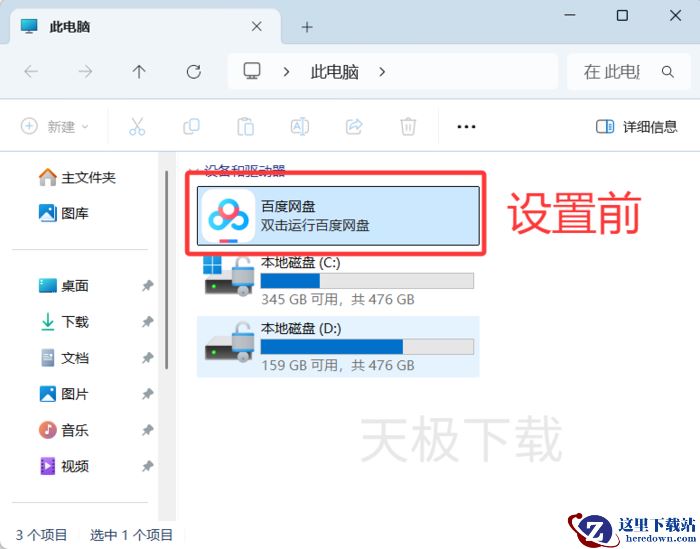Click the Delete trash icon
The width and height of the screenshot is (700, 549).
click(408, 127)
